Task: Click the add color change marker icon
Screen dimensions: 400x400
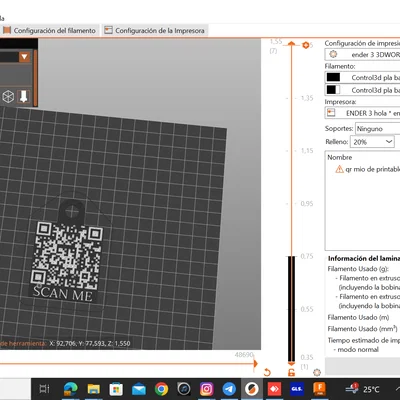Action: tap(306, 45)
